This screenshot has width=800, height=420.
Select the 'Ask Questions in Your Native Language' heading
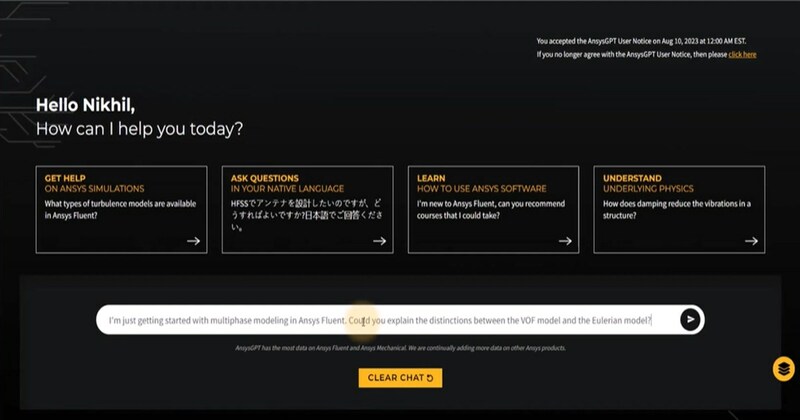(x=287, y=183)
